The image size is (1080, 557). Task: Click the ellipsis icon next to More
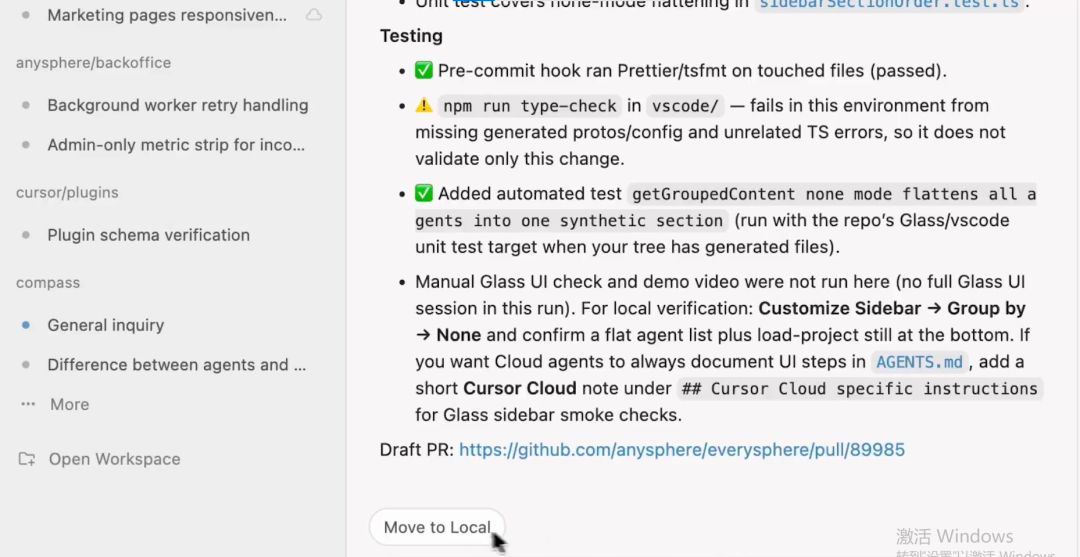27,404
